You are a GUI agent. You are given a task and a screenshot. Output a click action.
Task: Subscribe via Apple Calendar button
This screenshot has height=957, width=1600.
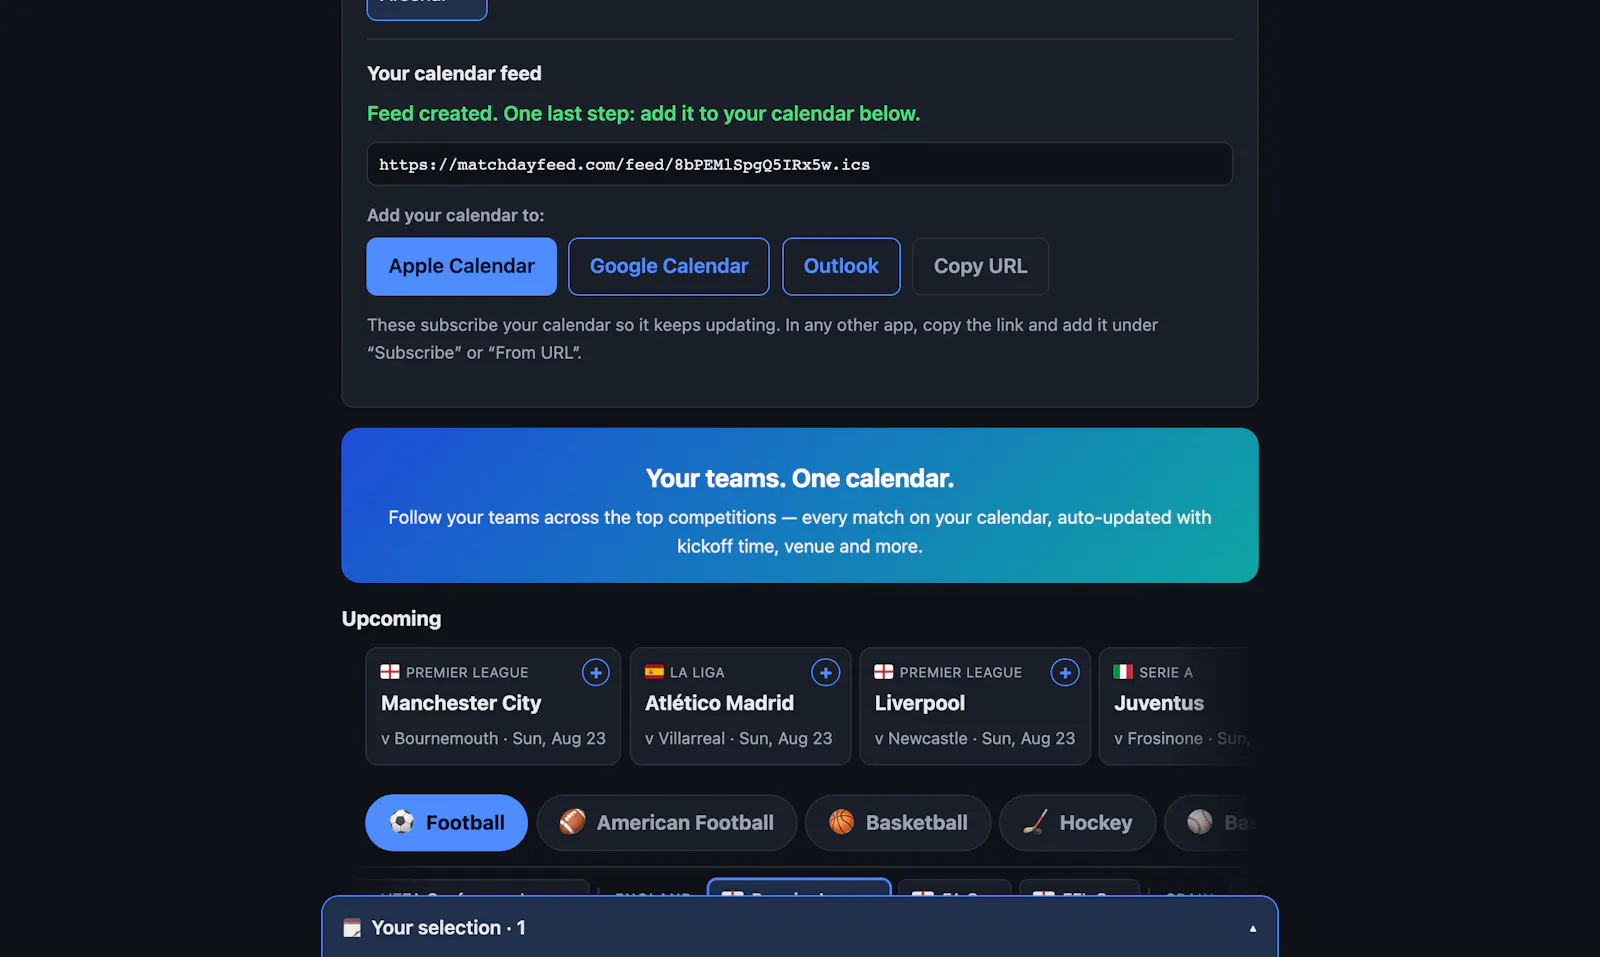[x=462, y=266]
